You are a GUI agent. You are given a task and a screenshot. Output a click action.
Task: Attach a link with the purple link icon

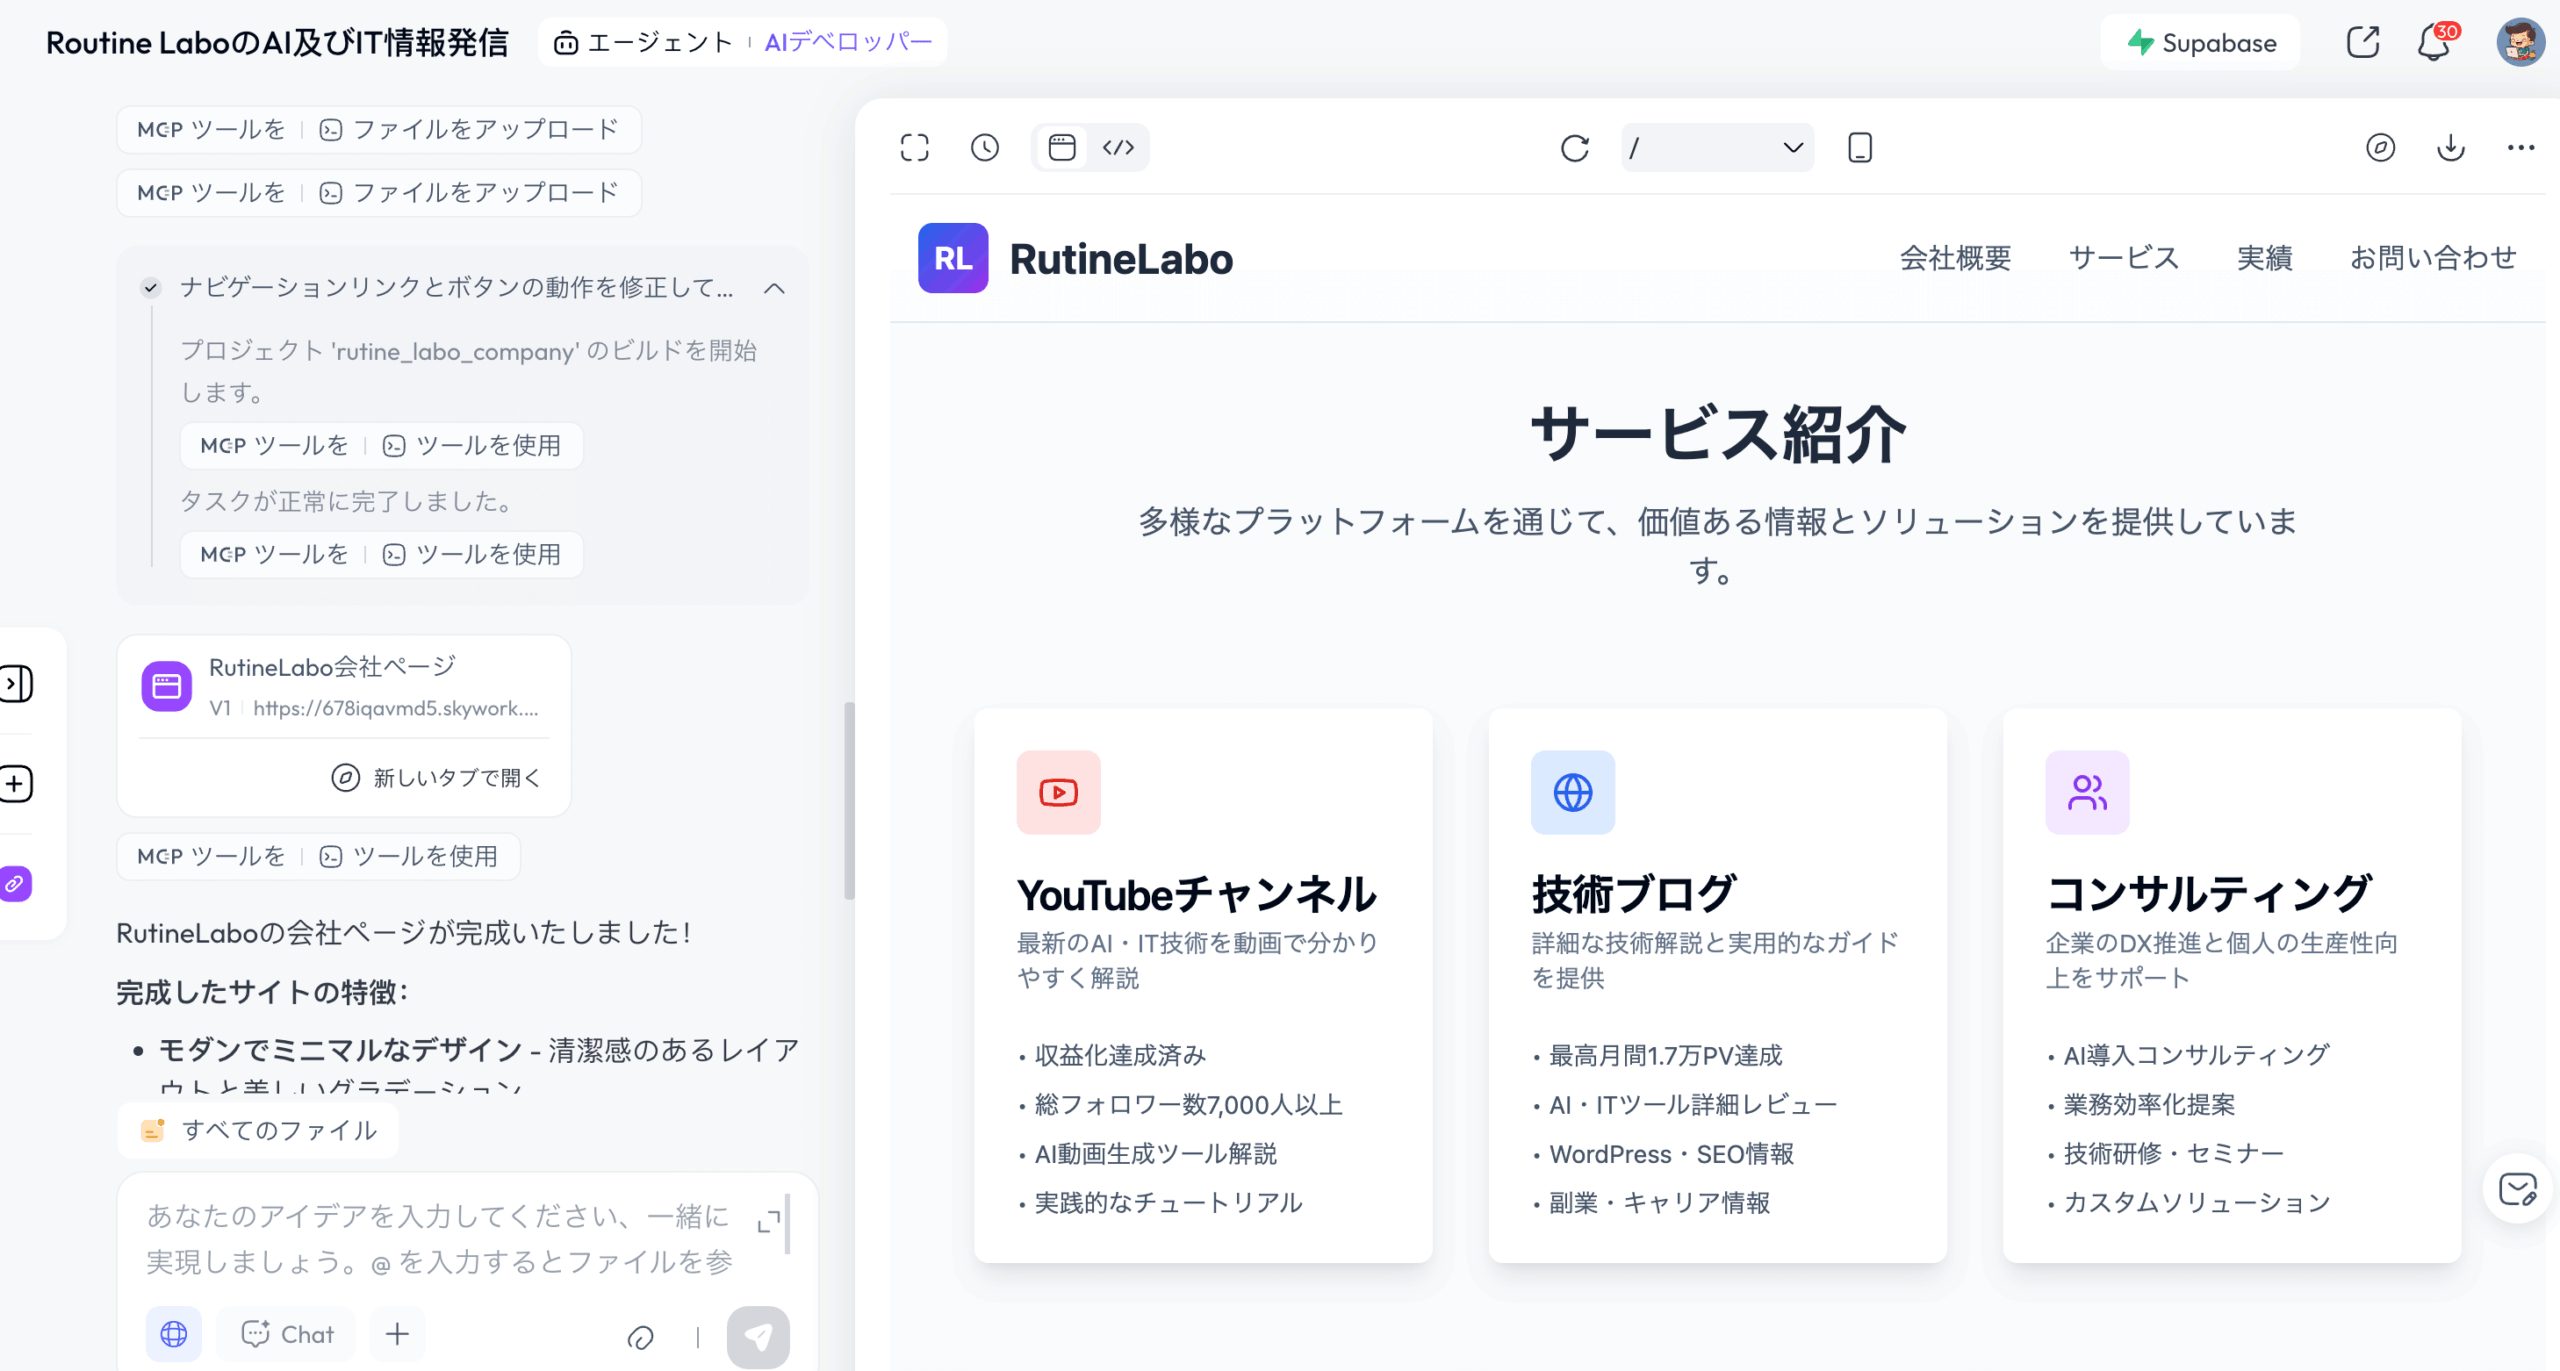pyautogui.click(x=15, y=884)
